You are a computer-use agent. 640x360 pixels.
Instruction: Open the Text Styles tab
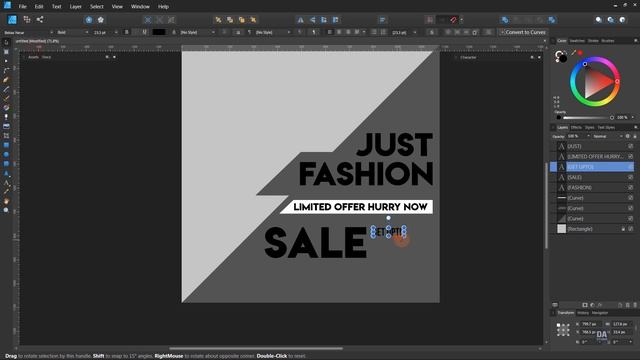(x=606, y=128)
